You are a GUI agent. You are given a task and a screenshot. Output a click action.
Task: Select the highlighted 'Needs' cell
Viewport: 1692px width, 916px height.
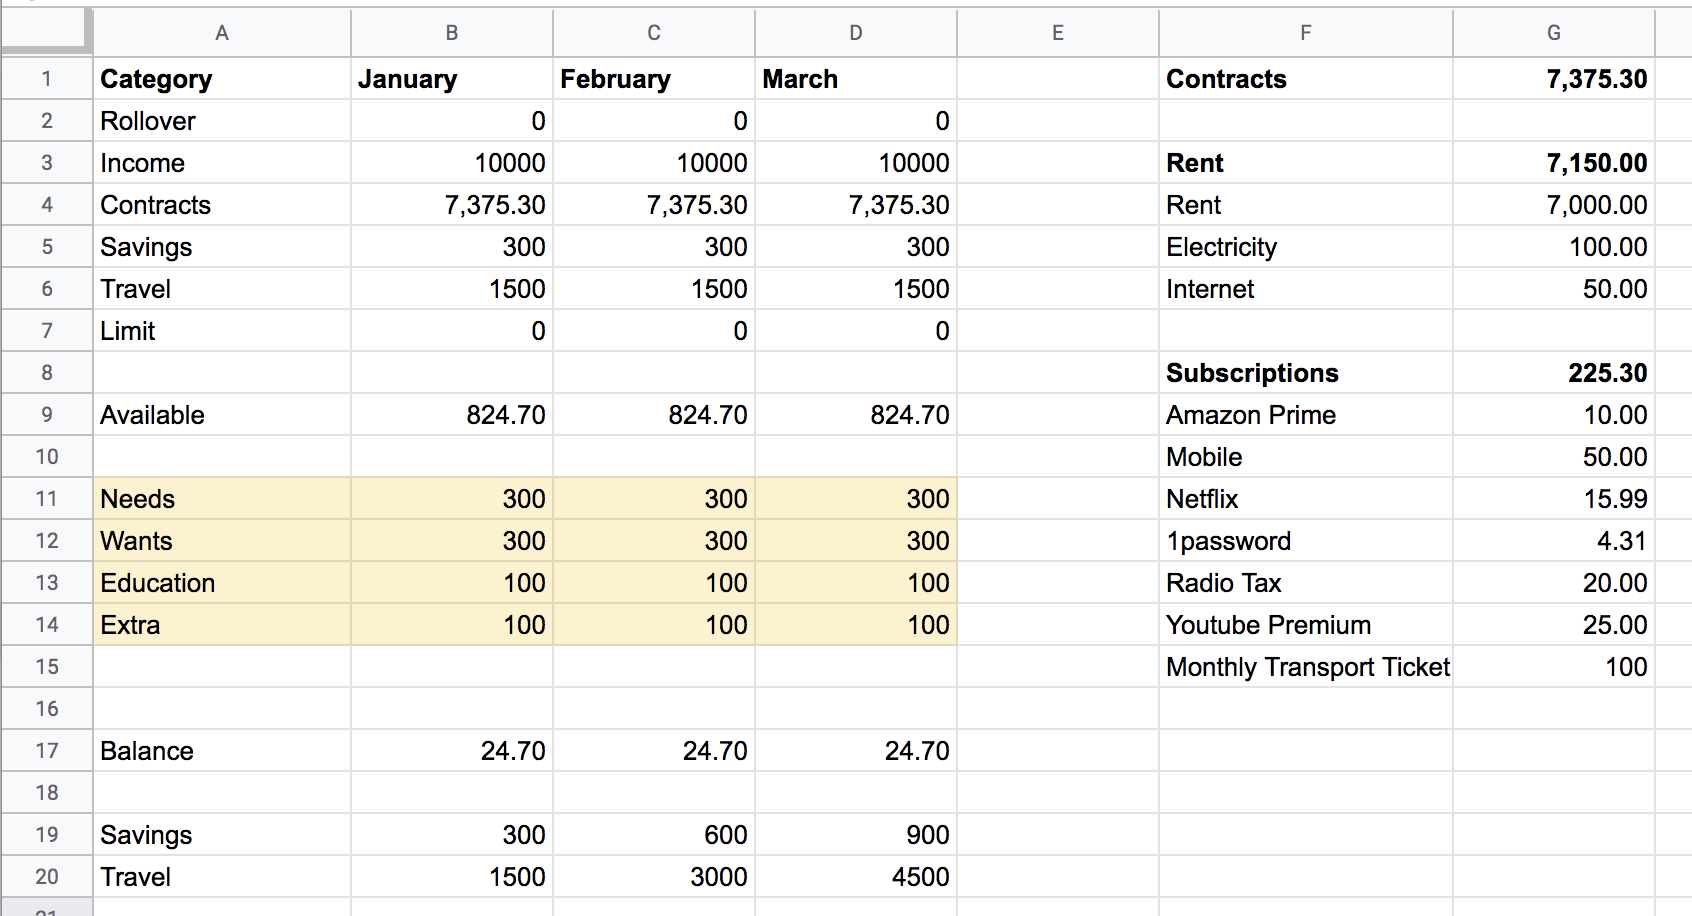pyautogui.click(x=222, y=499)
